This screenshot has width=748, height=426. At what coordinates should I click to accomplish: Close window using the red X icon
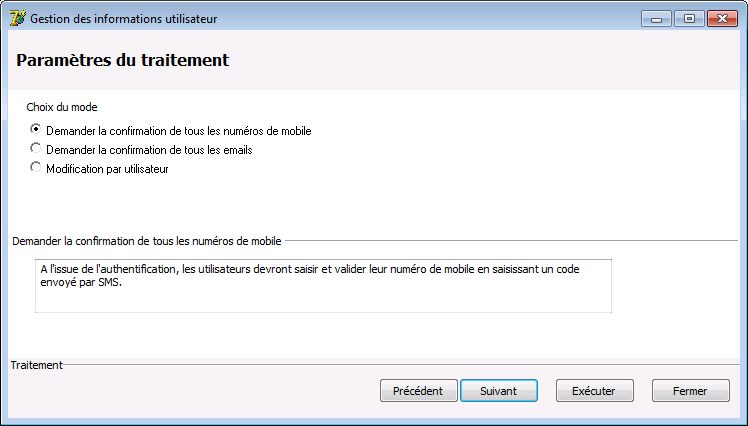(722, 19)
